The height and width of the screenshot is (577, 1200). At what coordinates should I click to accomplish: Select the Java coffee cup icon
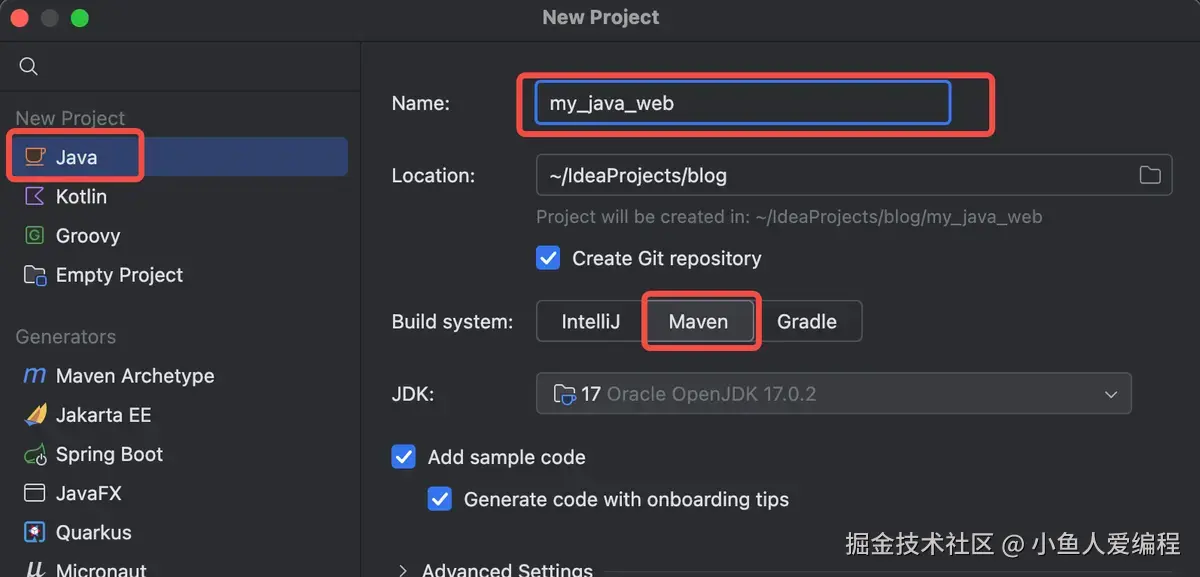(x=35, y=157)
